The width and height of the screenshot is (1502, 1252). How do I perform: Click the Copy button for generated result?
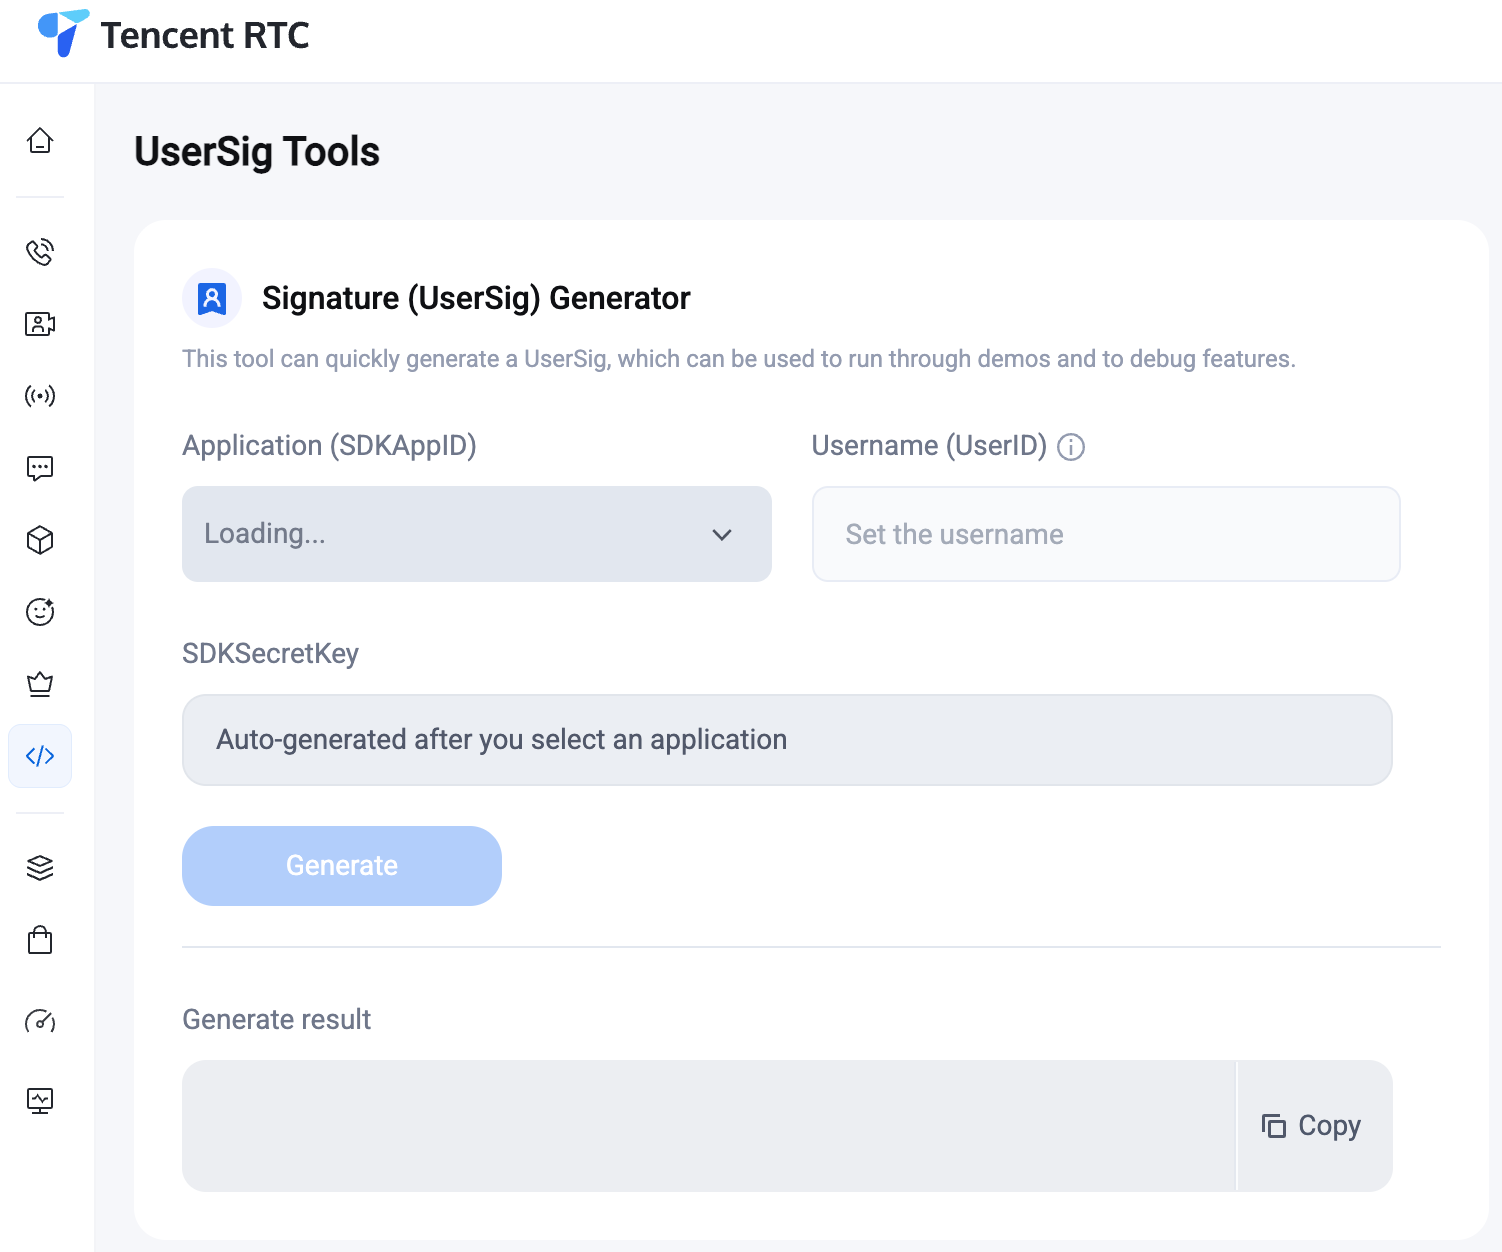[1313, 1126]
